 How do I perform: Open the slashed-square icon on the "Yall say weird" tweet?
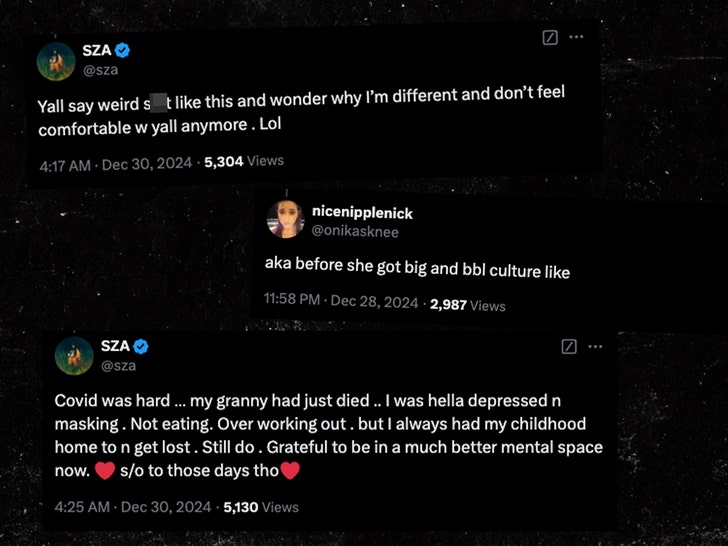point(549,37)
